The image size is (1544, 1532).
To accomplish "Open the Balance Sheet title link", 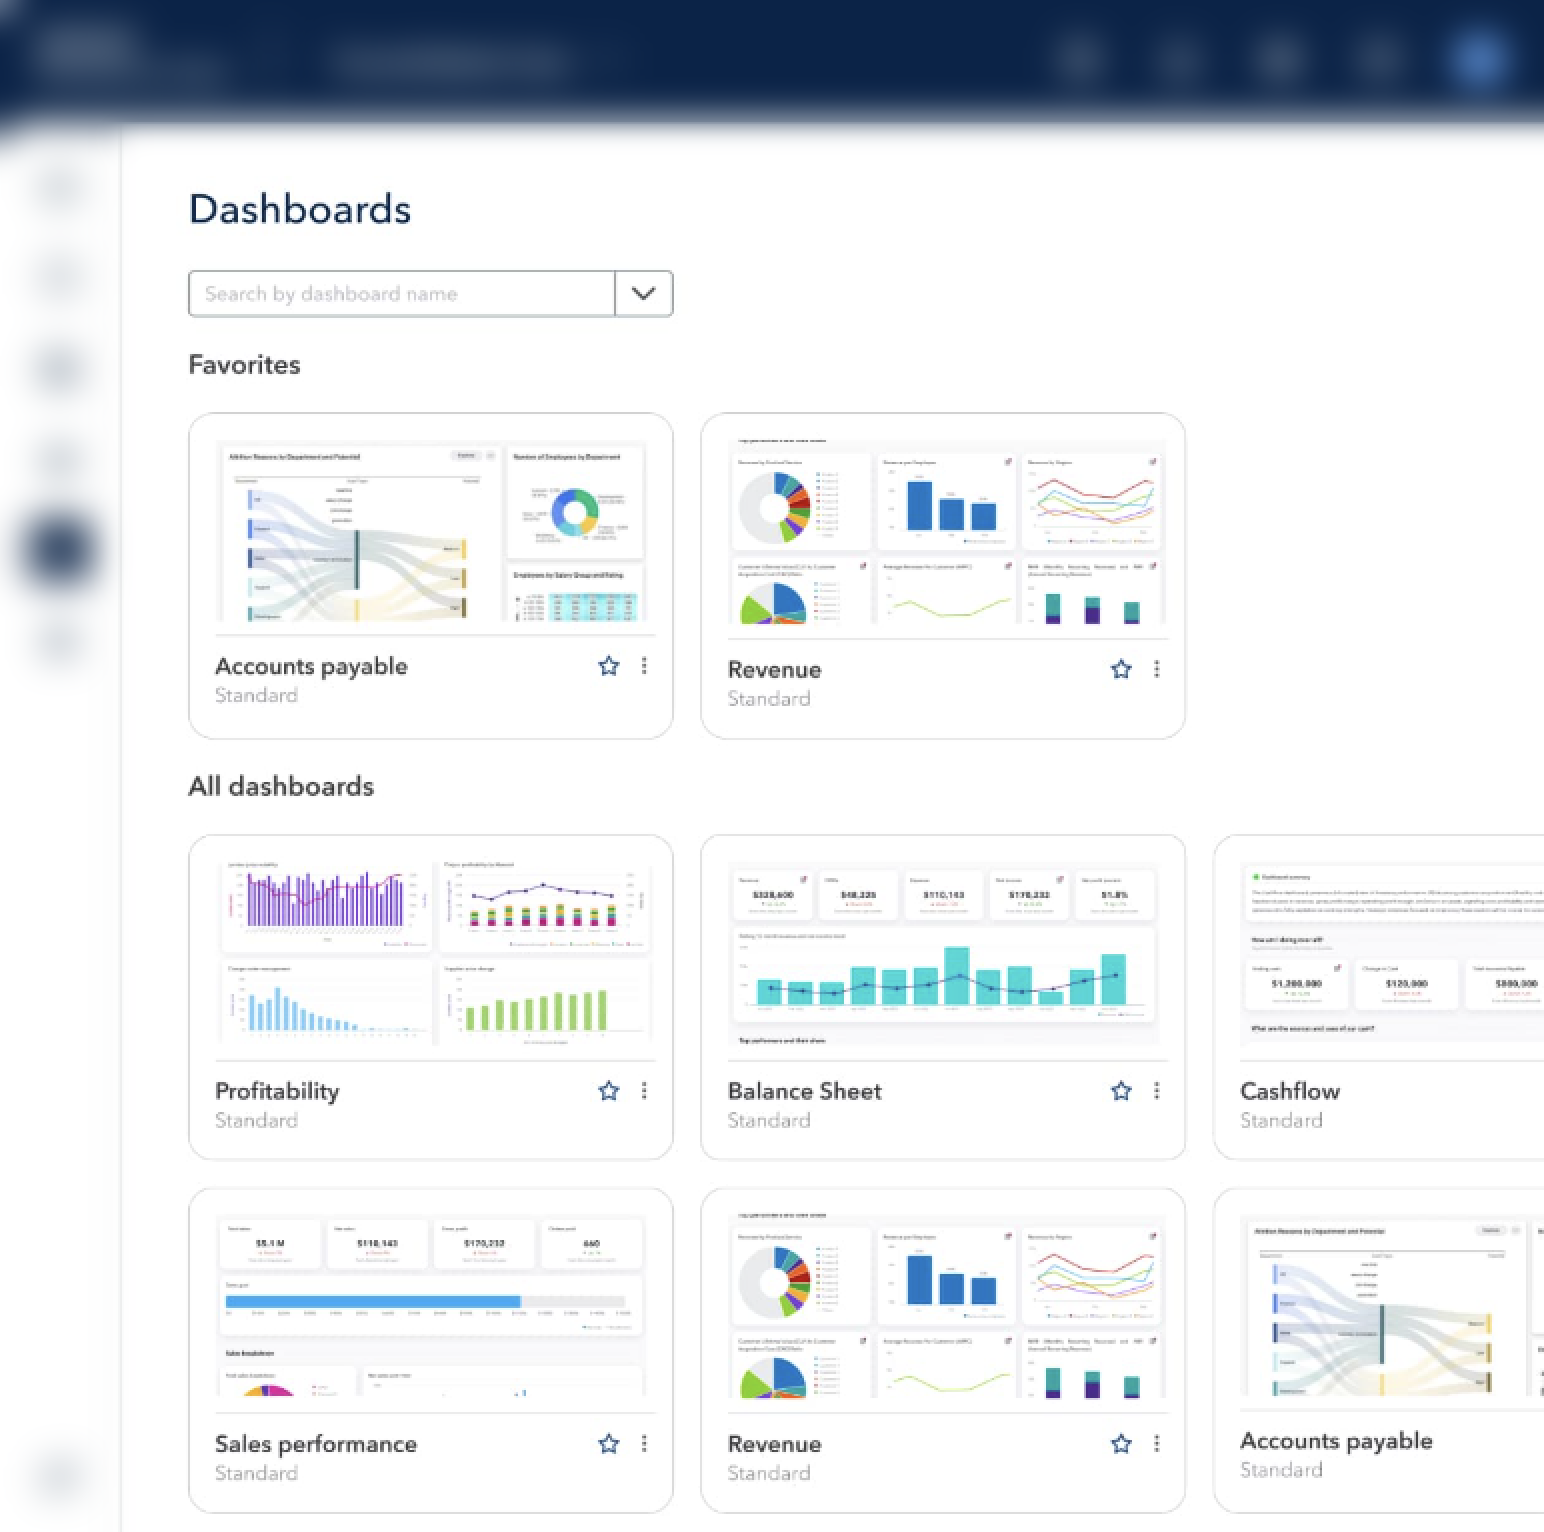I will coord(804,1091).
